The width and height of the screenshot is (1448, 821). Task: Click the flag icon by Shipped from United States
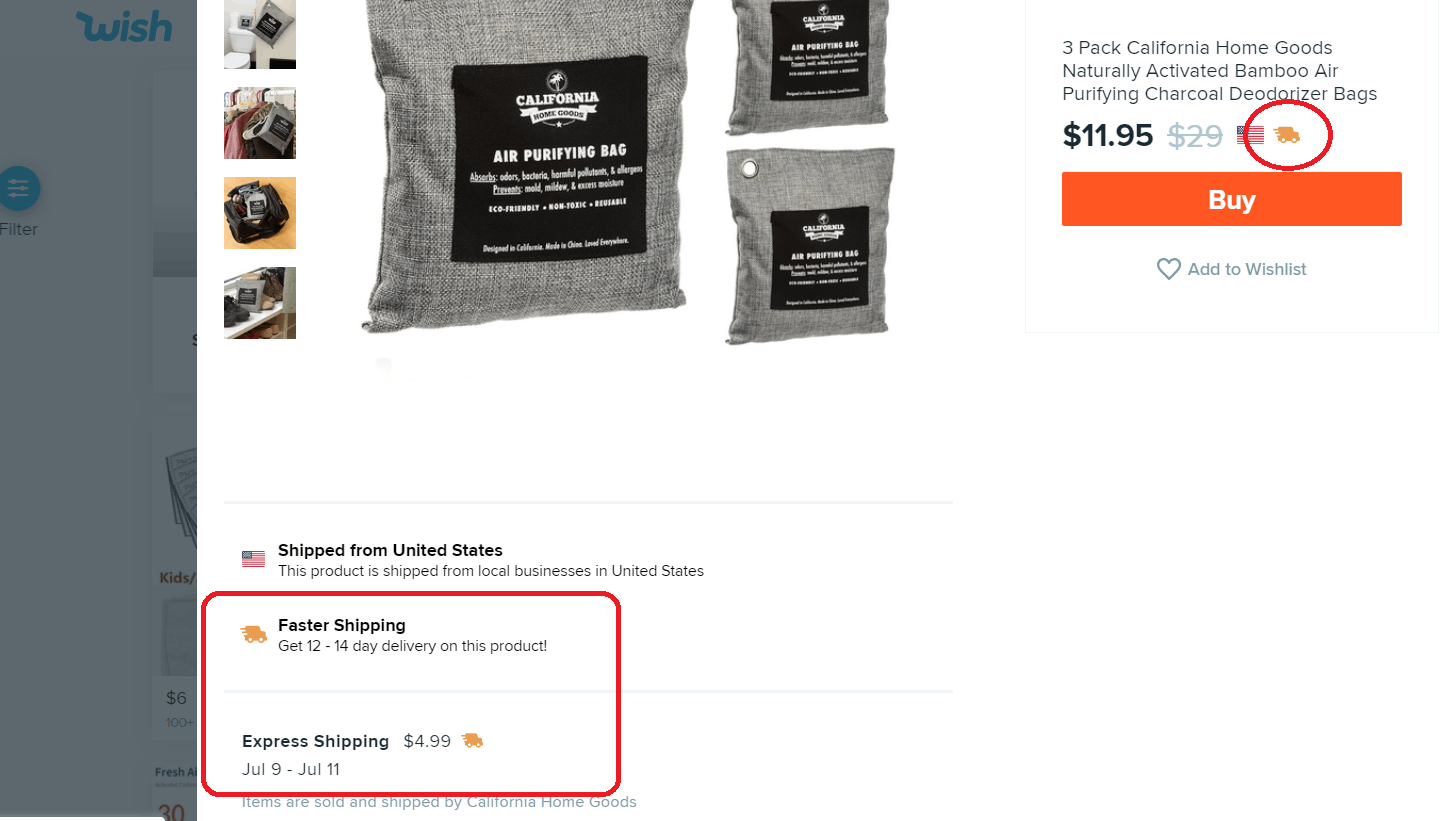[253, 559]
